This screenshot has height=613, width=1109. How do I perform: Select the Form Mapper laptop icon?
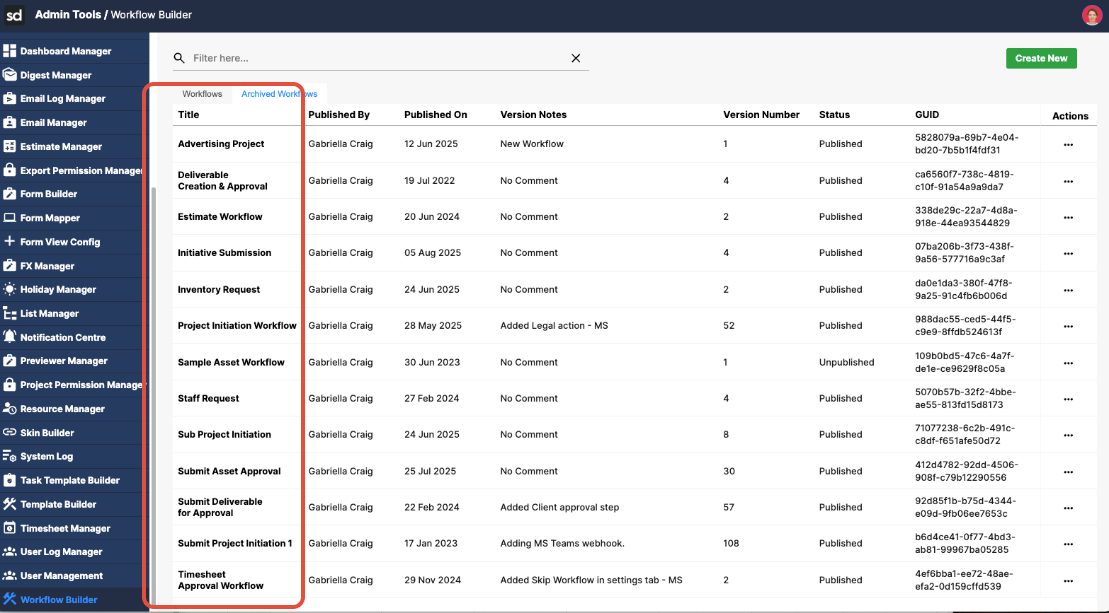9,218
